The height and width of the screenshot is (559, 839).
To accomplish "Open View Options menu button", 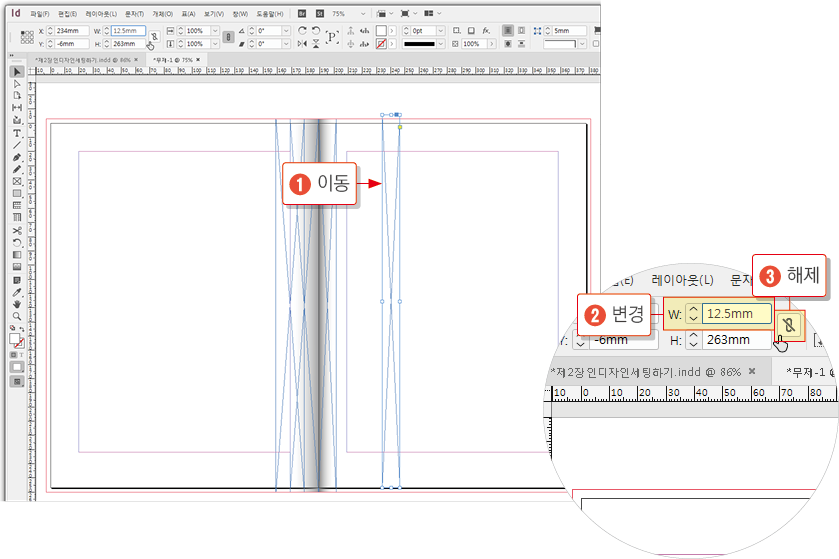I will pos(385,13).
